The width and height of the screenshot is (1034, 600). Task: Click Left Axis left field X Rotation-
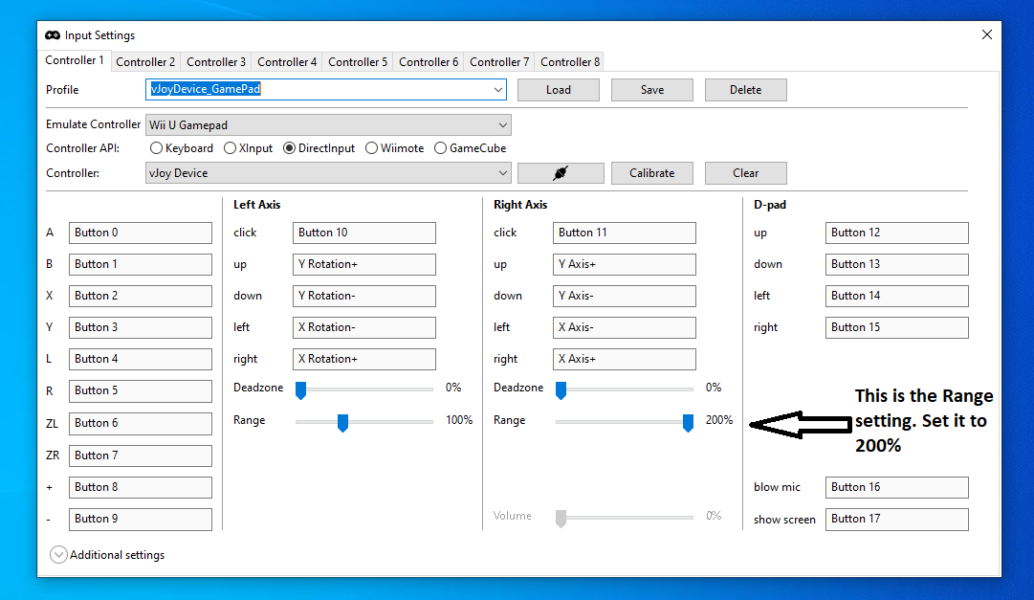click(x=364, y=328)
